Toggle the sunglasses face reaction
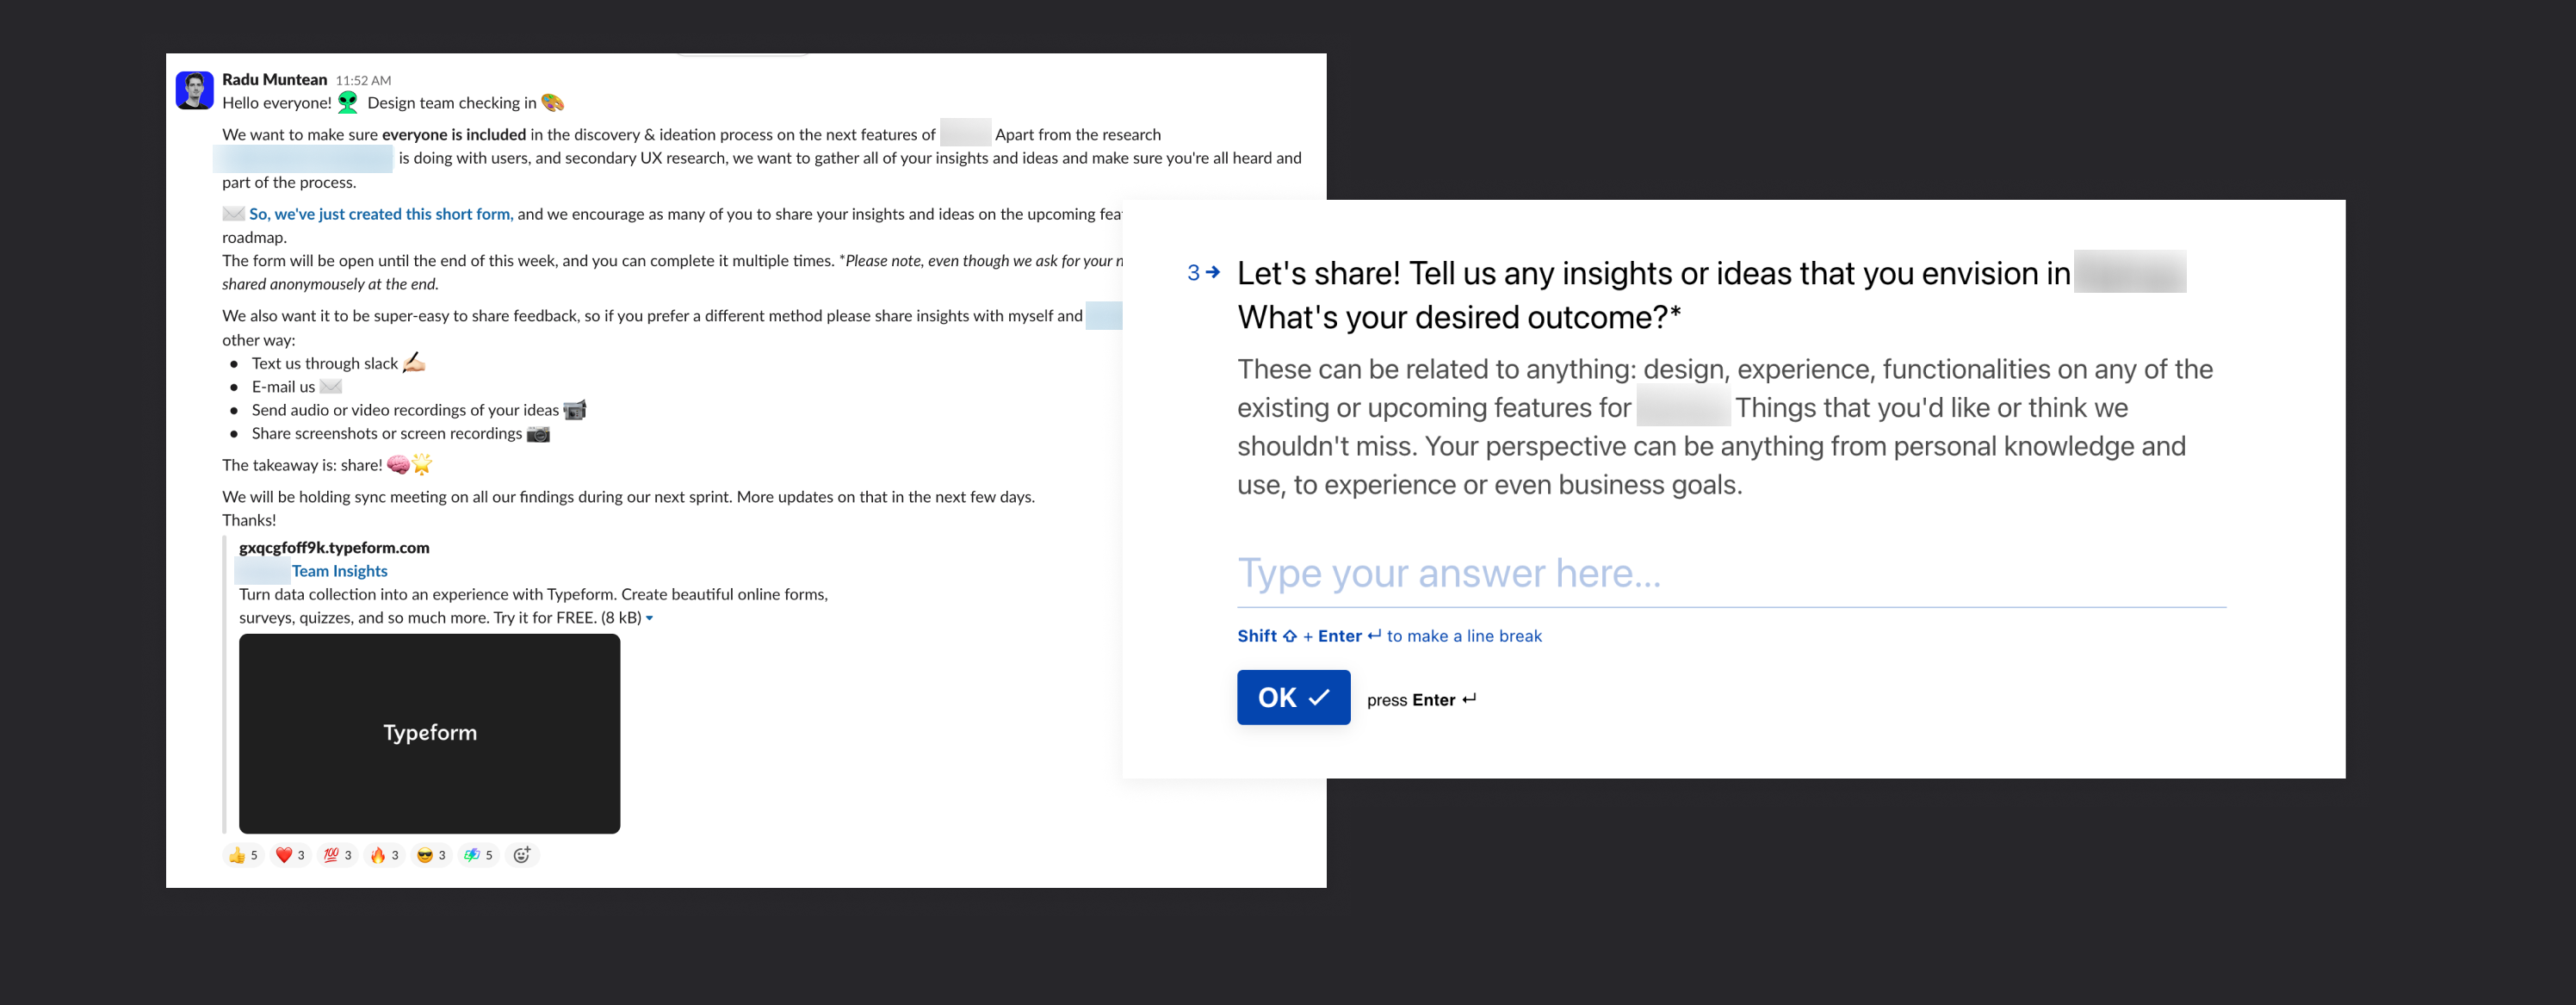 click(x=431, y=855)
